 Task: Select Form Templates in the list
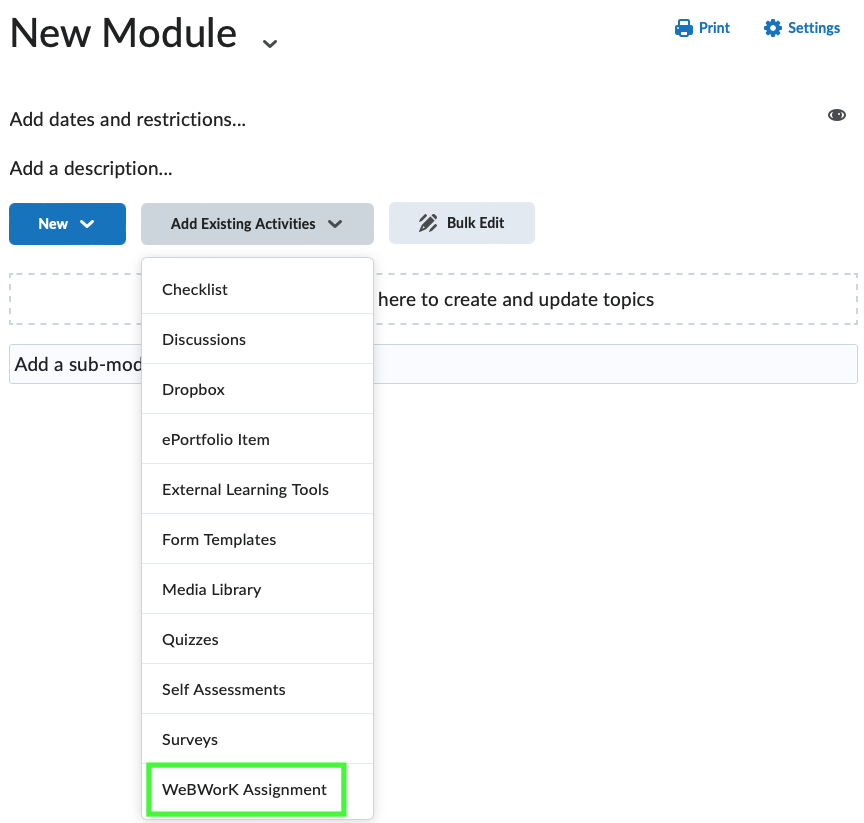point(257,539)
